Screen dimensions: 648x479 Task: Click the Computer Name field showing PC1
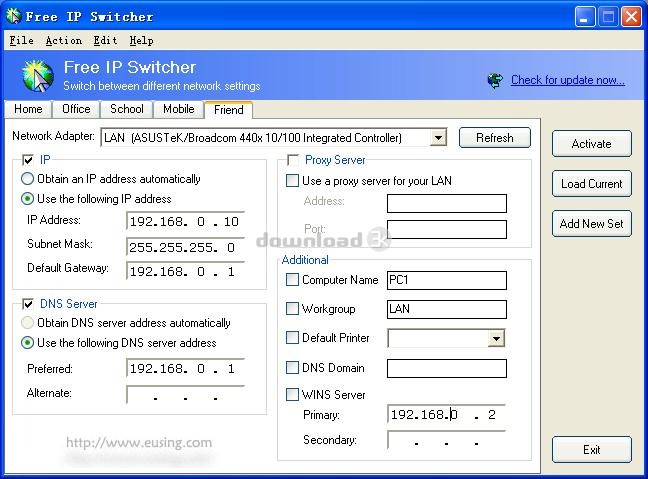point(447,280)
